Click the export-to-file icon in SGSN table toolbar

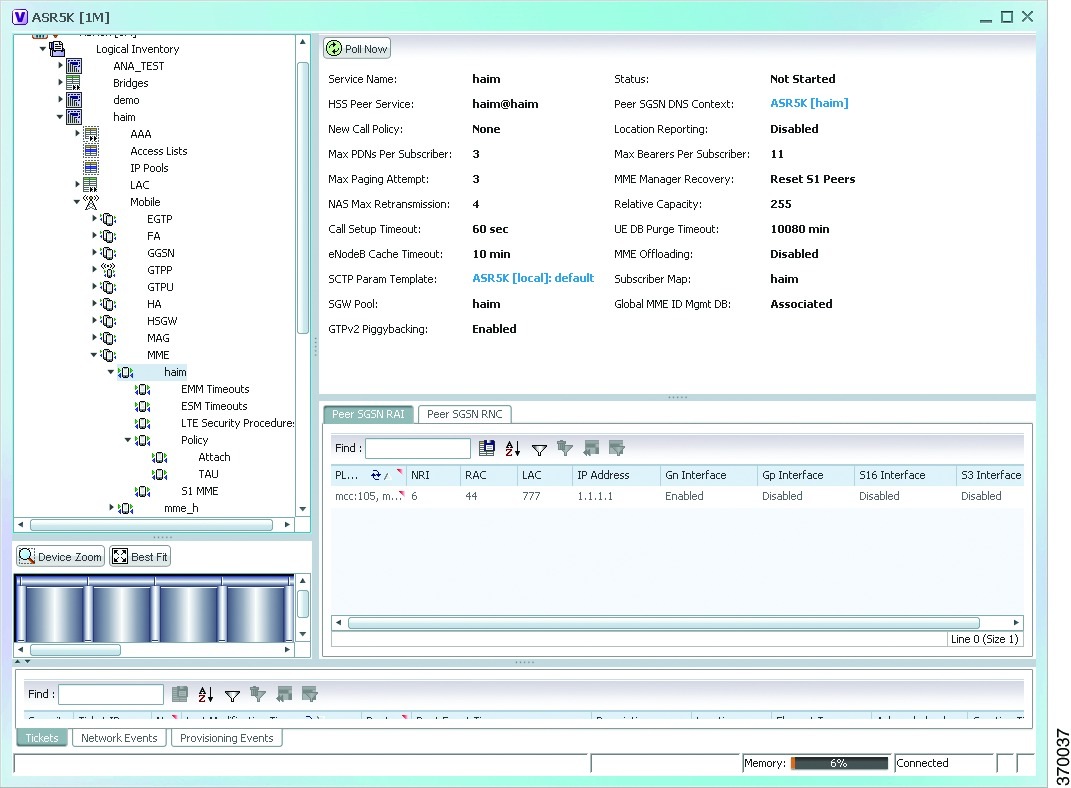pos(487,448)
